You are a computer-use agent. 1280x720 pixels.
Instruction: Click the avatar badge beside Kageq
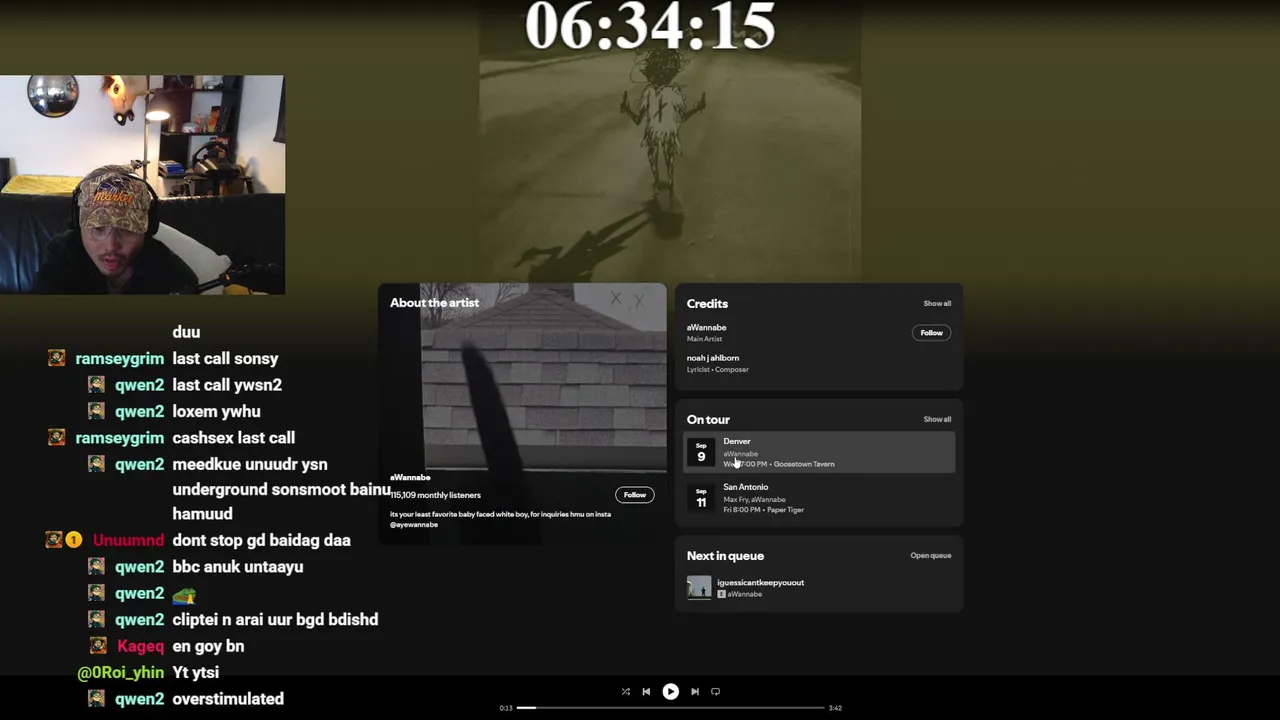click(97, 646)
